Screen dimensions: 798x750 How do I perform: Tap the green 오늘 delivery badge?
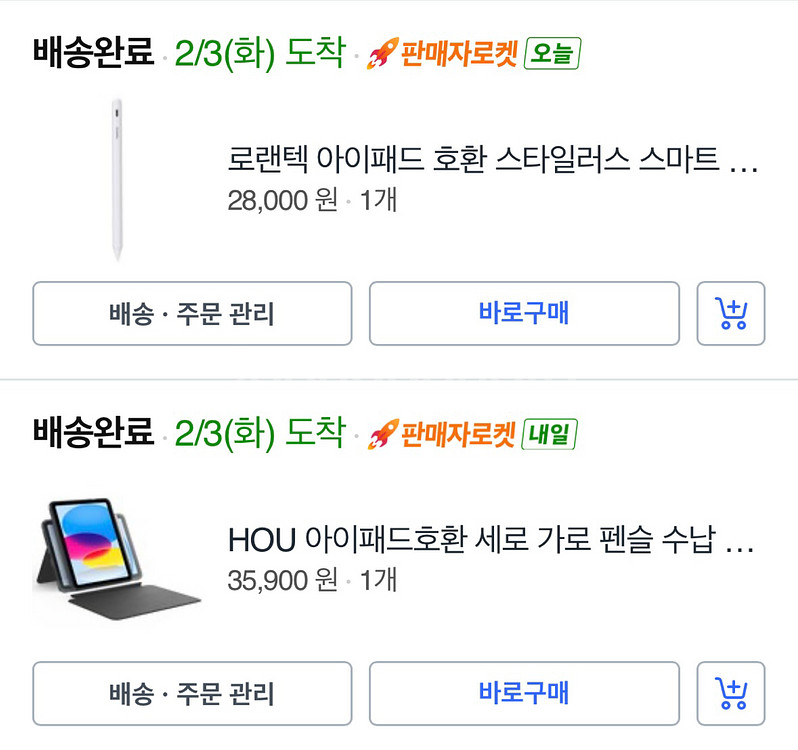[552, 53]
